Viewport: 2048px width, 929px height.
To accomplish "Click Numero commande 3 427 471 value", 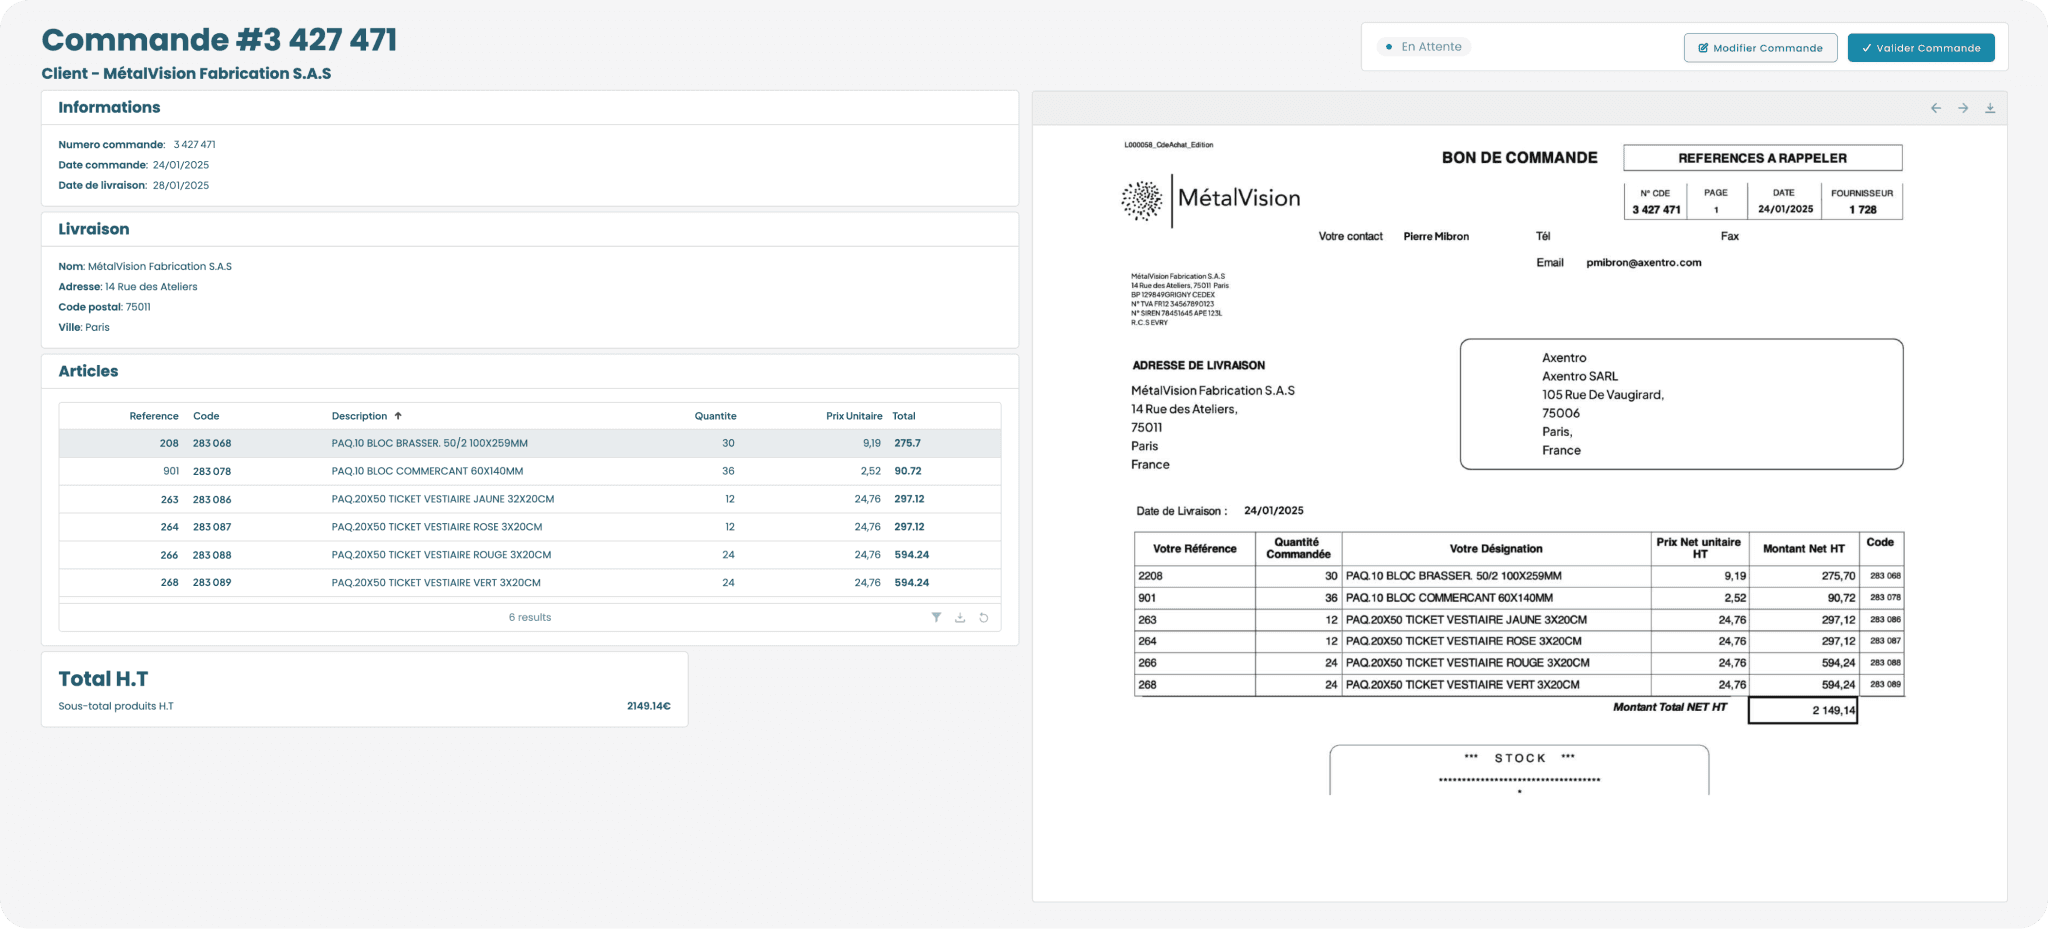I will coord(194,145).
